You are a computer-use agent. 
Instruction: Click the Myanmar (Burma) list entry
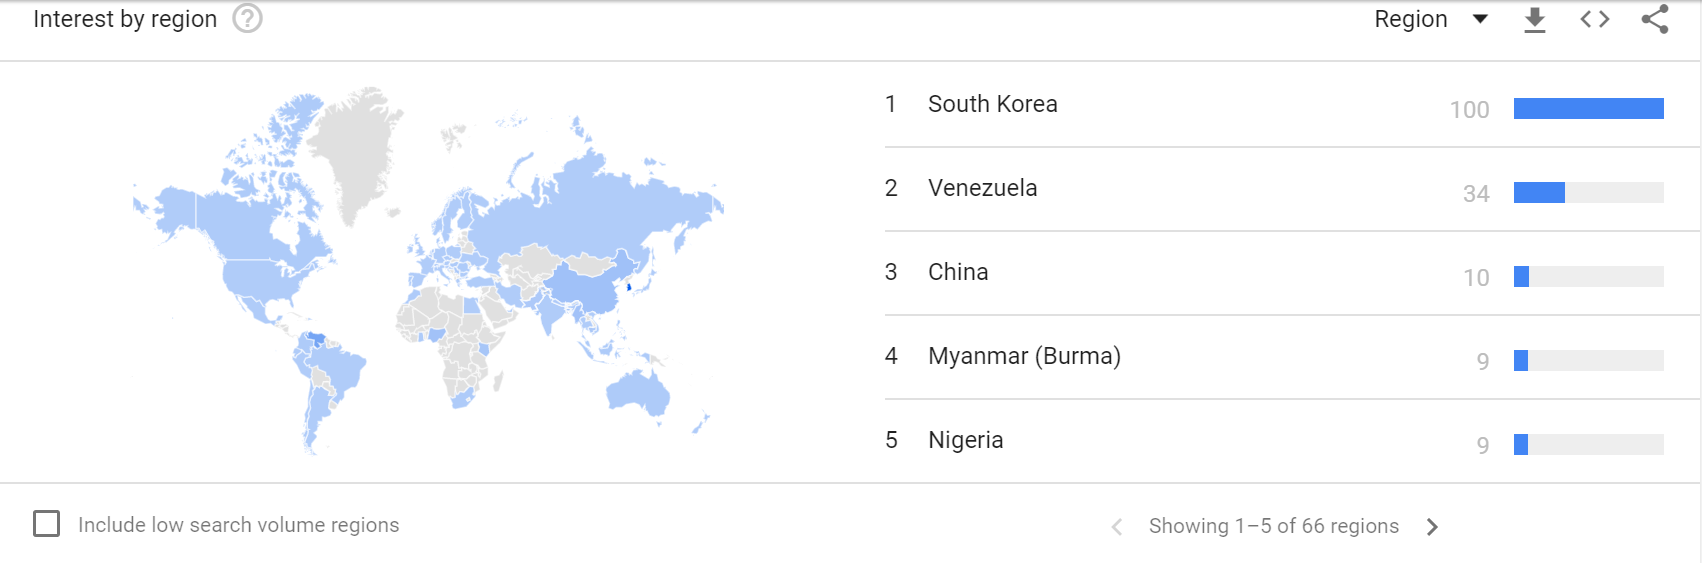(1024, 356)
